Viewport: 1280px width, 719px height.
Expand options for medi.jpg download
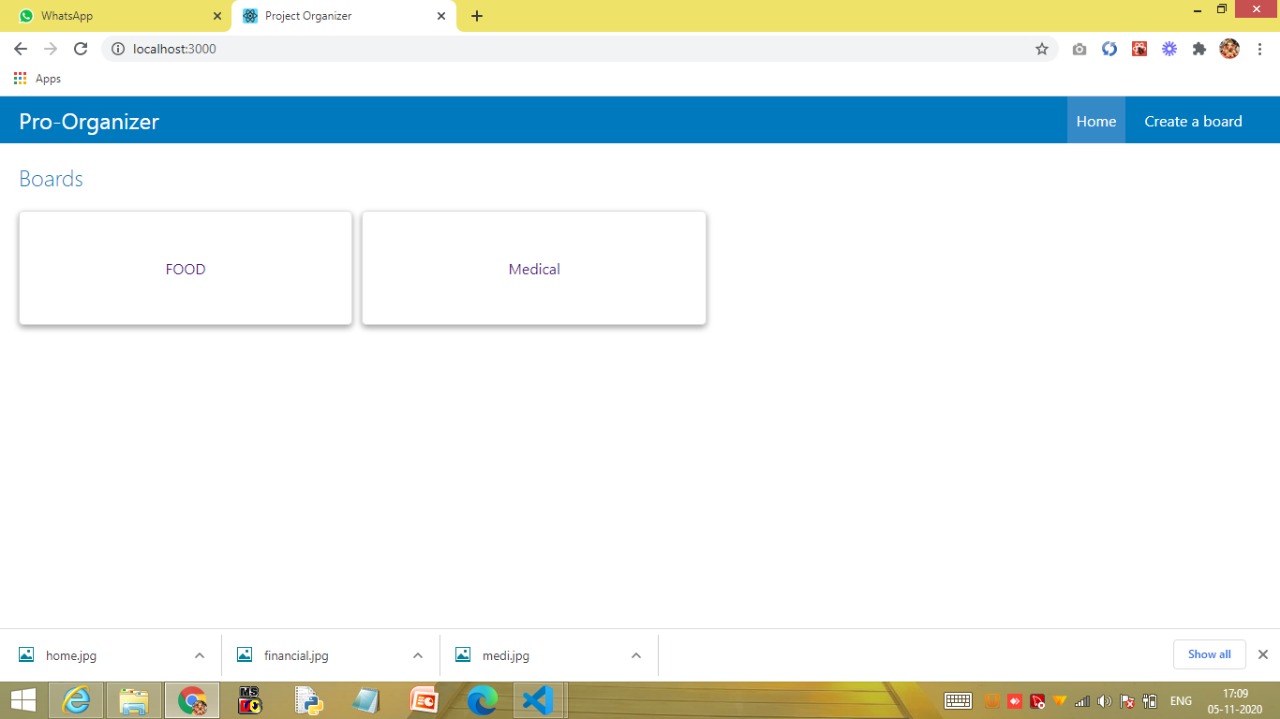[635, 656]
